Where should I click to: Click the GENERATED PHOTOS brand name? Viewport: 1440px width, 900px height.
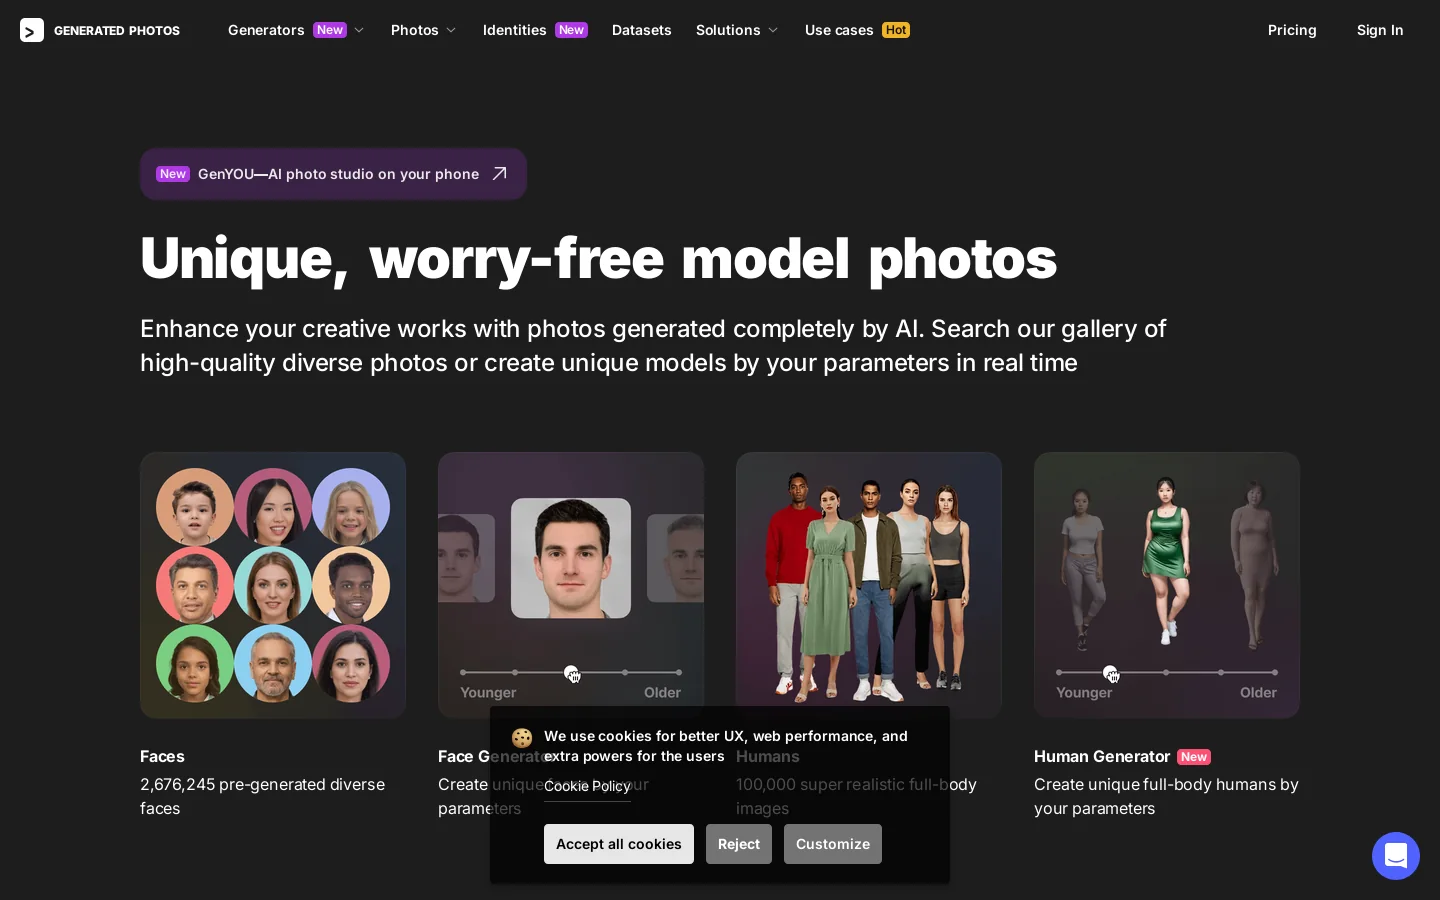pyautogui.click(x=117, y=31)
